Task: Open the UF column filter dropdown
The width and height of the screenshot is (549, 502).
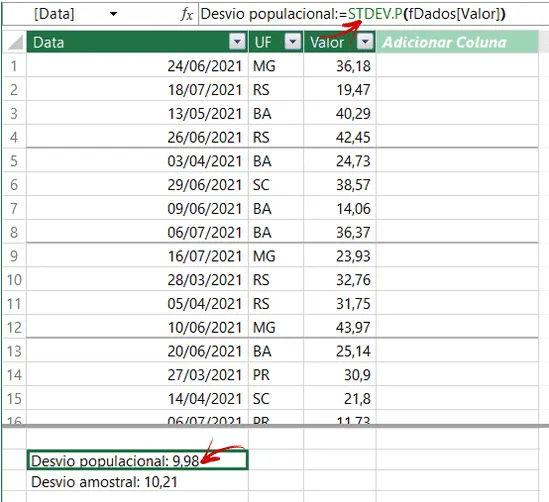Action: (293, 42)
